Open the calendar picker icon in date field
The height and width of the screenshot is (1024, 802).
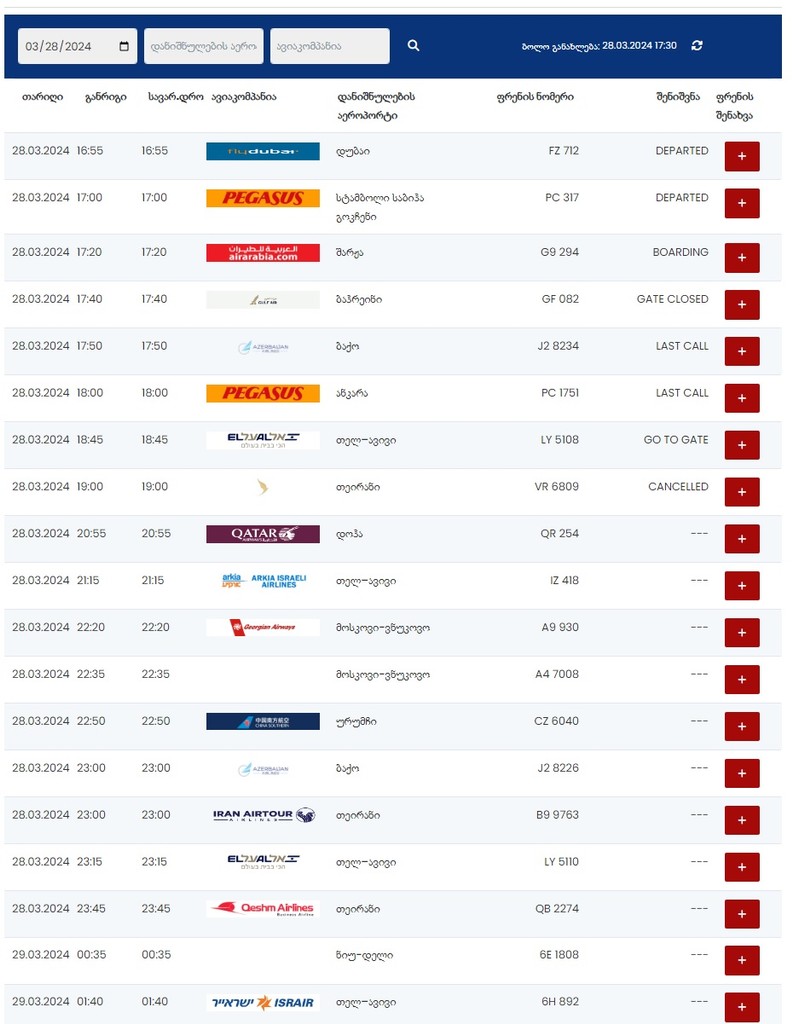click(124, 46)
